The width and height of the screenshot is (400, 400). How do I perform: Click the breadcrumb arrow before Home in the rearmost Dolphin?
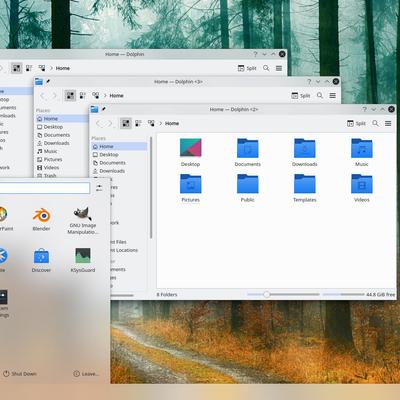point(51,68)
